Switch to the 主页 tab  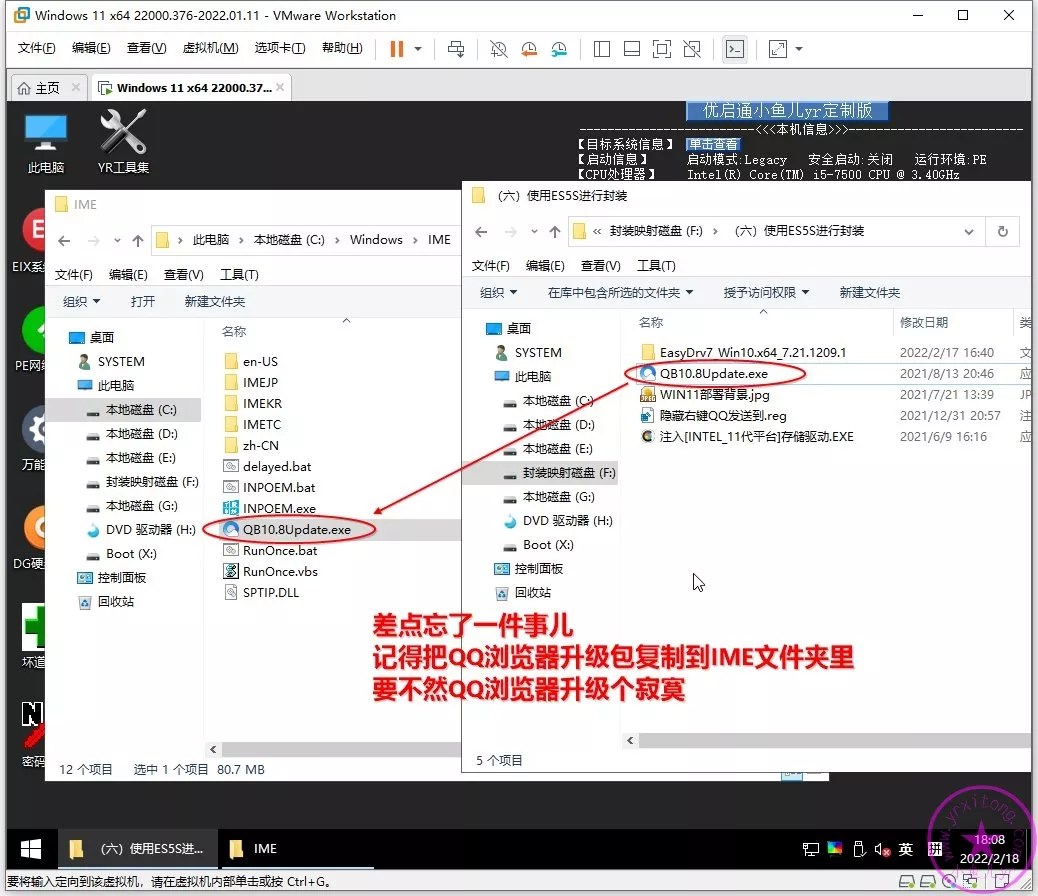[x=39, y=88]
